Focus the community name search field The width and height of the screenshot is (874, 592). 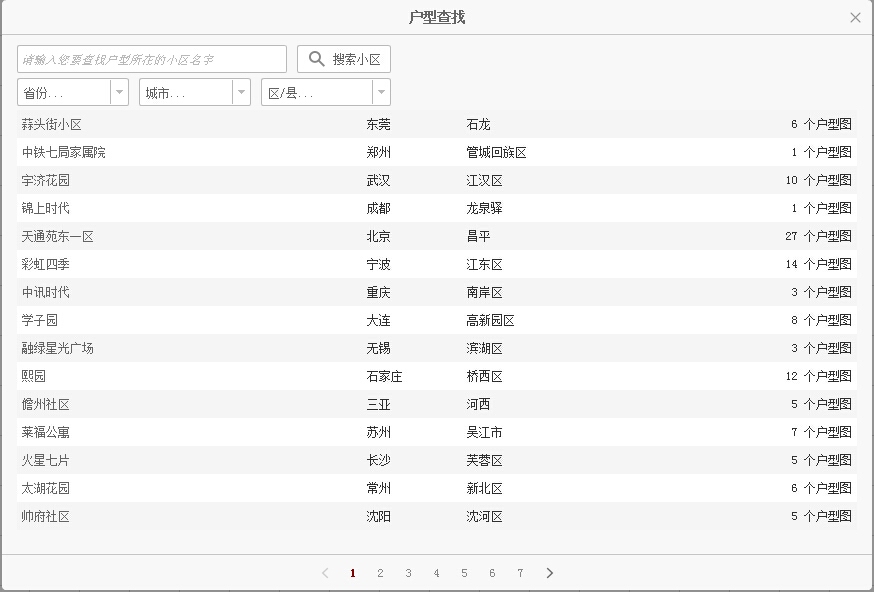[152, 59]
